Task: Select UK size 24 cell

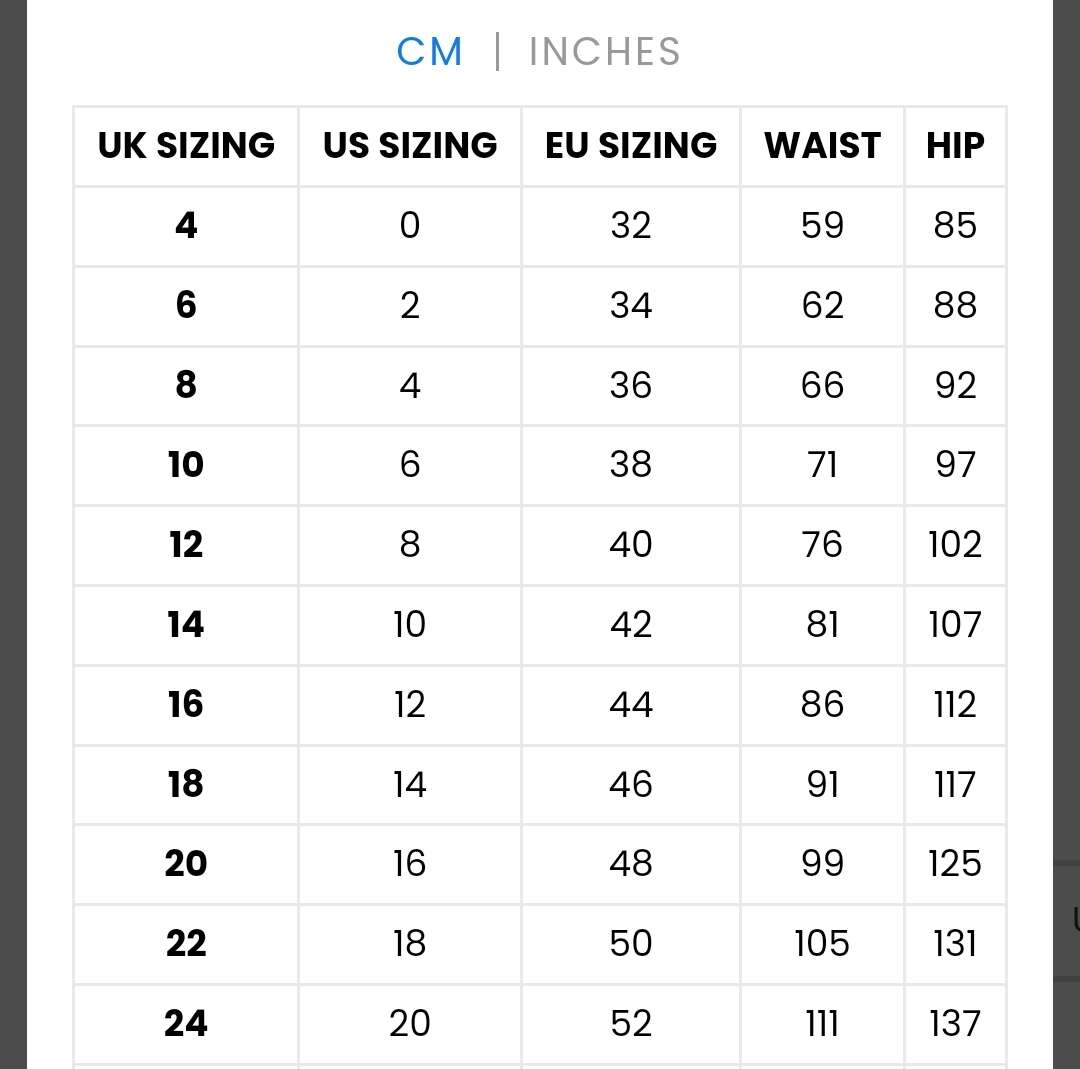Action: [x=186, y=1024]
